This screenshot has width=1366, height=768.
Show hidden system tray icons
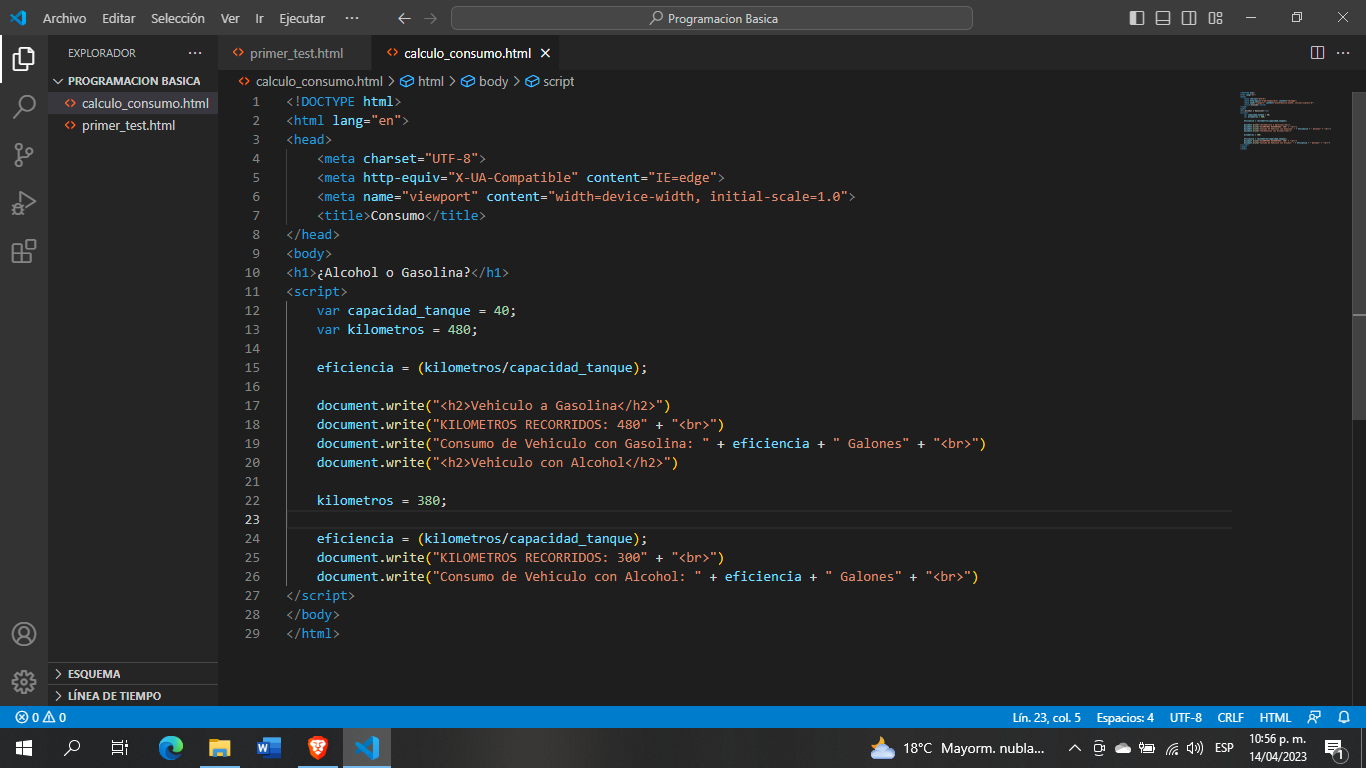point(1075,748)
